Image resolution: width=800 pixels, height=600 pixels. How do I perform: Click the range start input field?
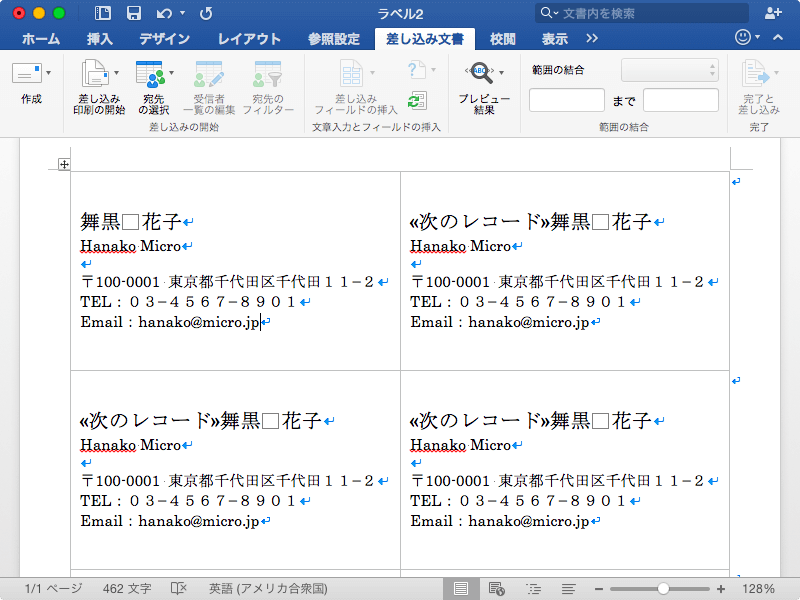pos(566,100)
